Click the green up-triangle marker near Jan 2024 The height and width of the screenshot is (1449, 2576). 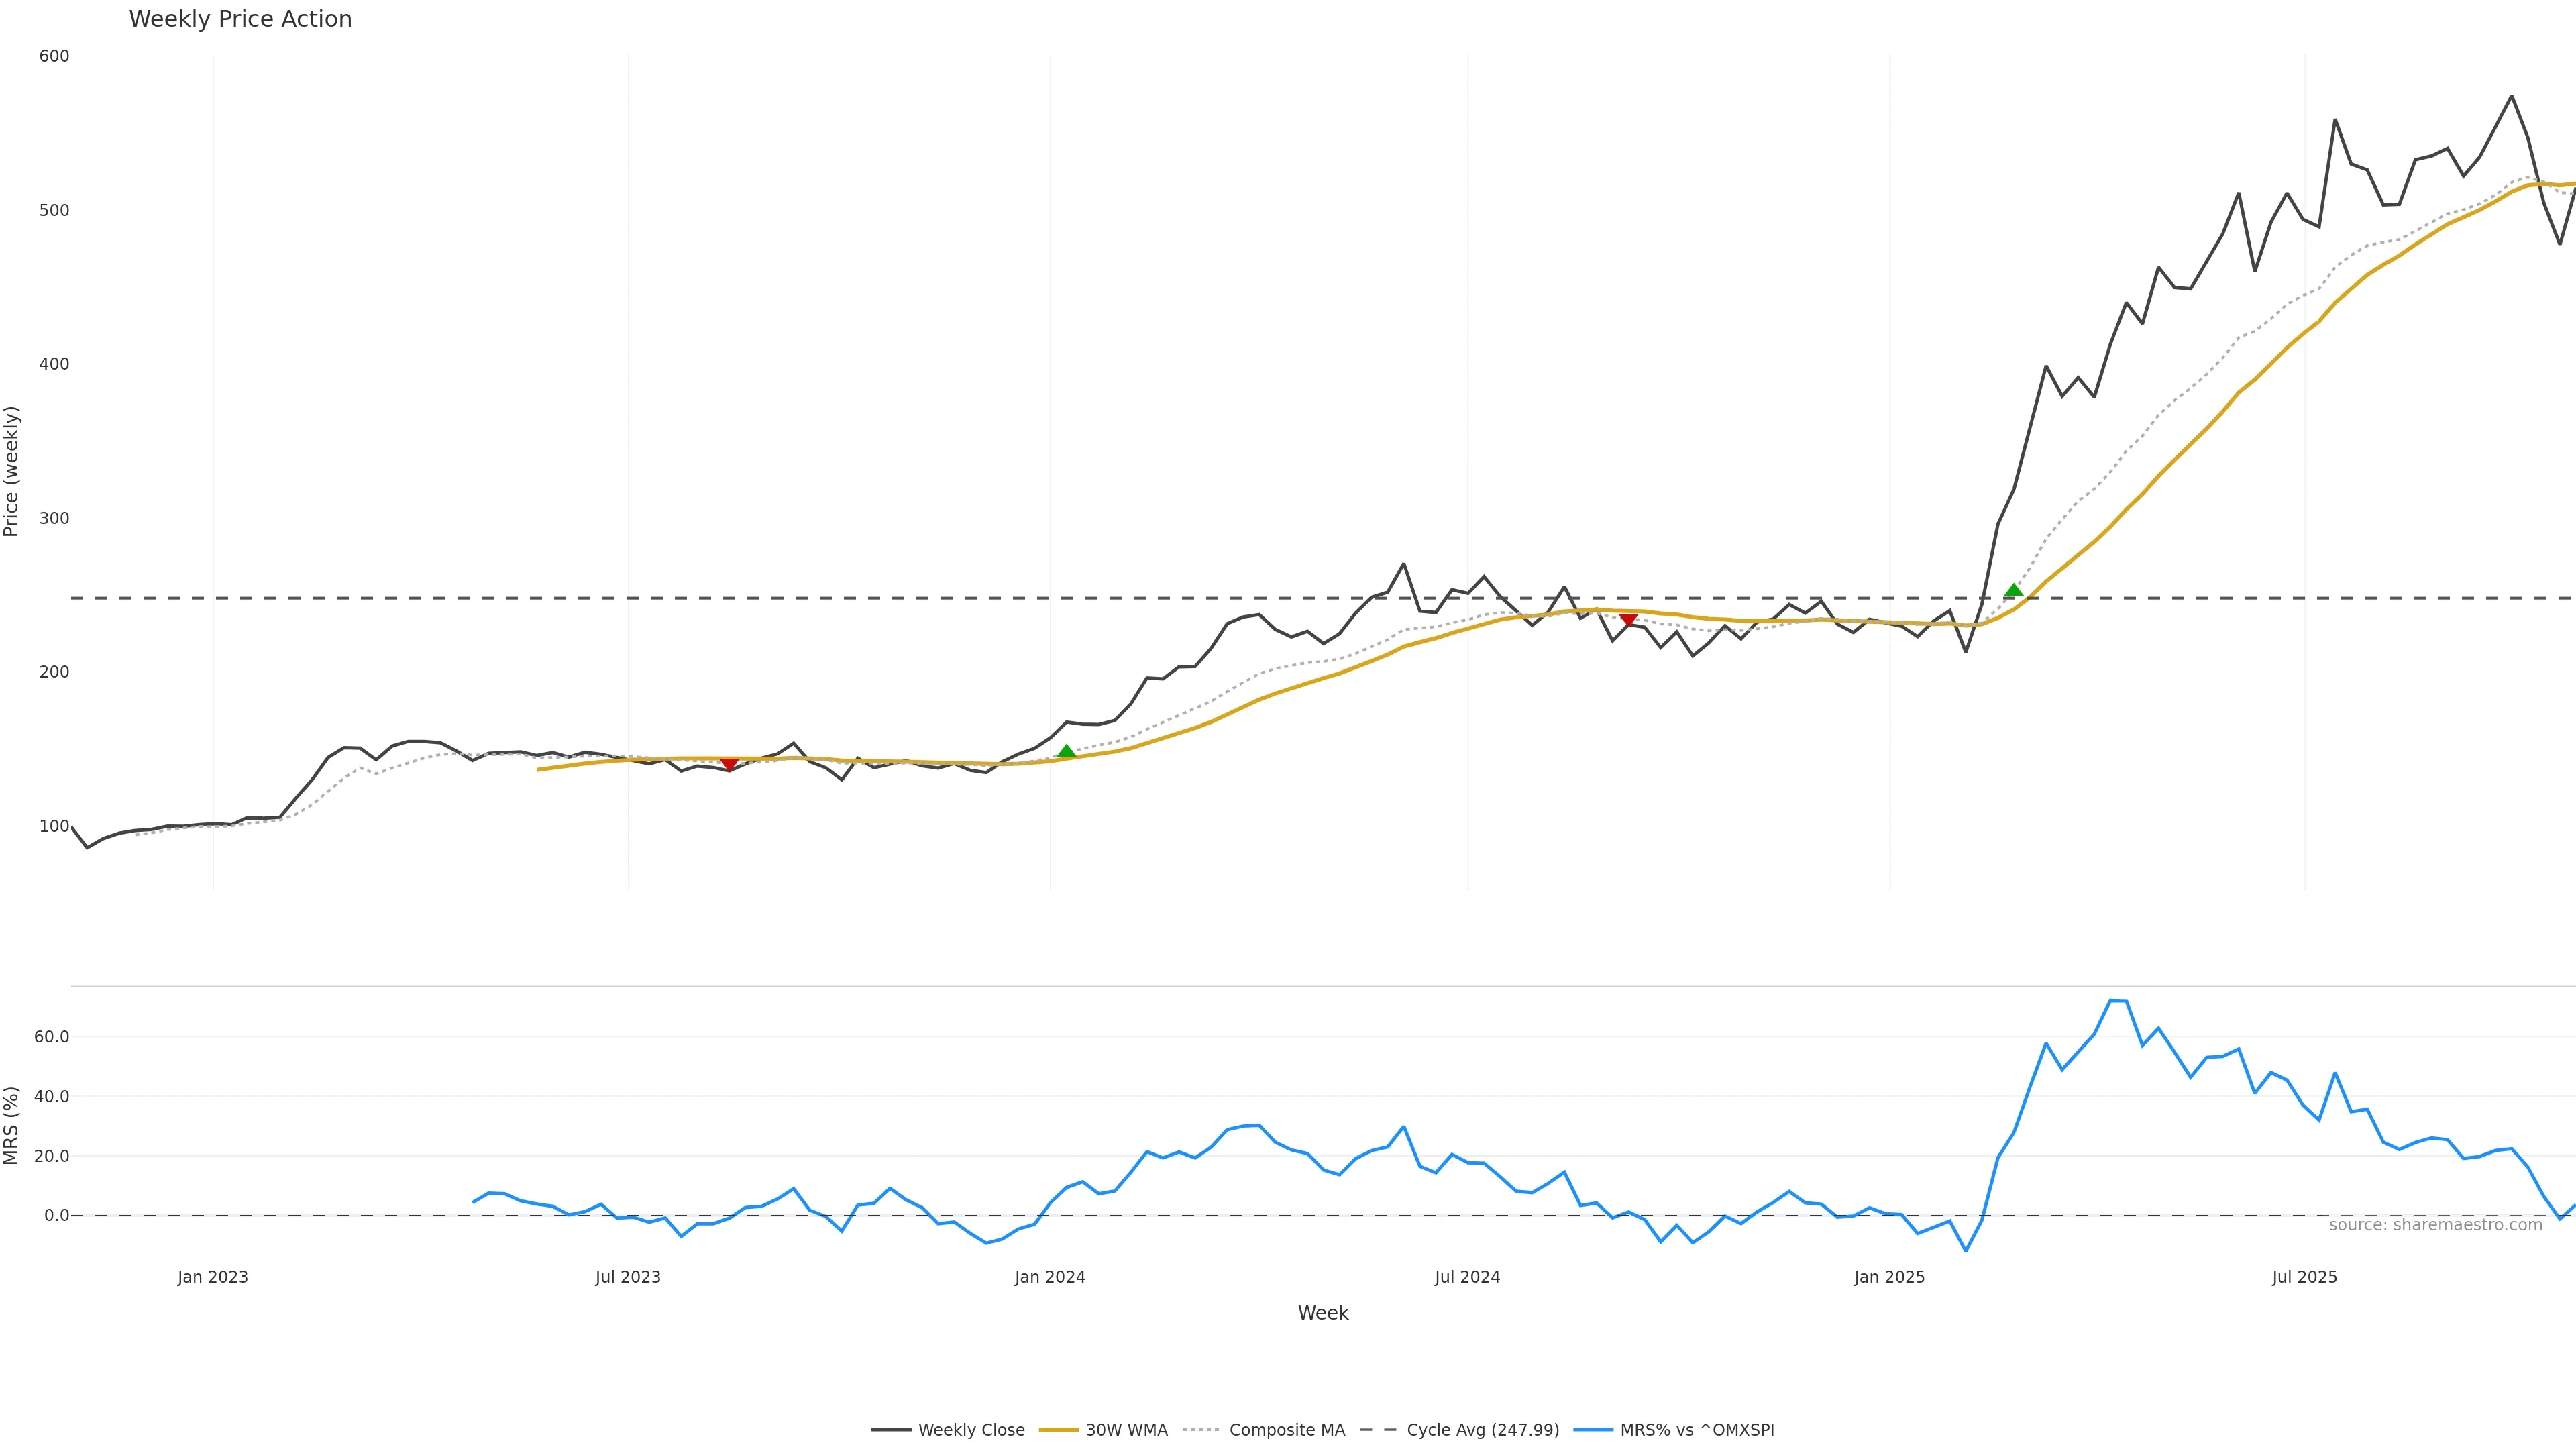click(1066, 751)
